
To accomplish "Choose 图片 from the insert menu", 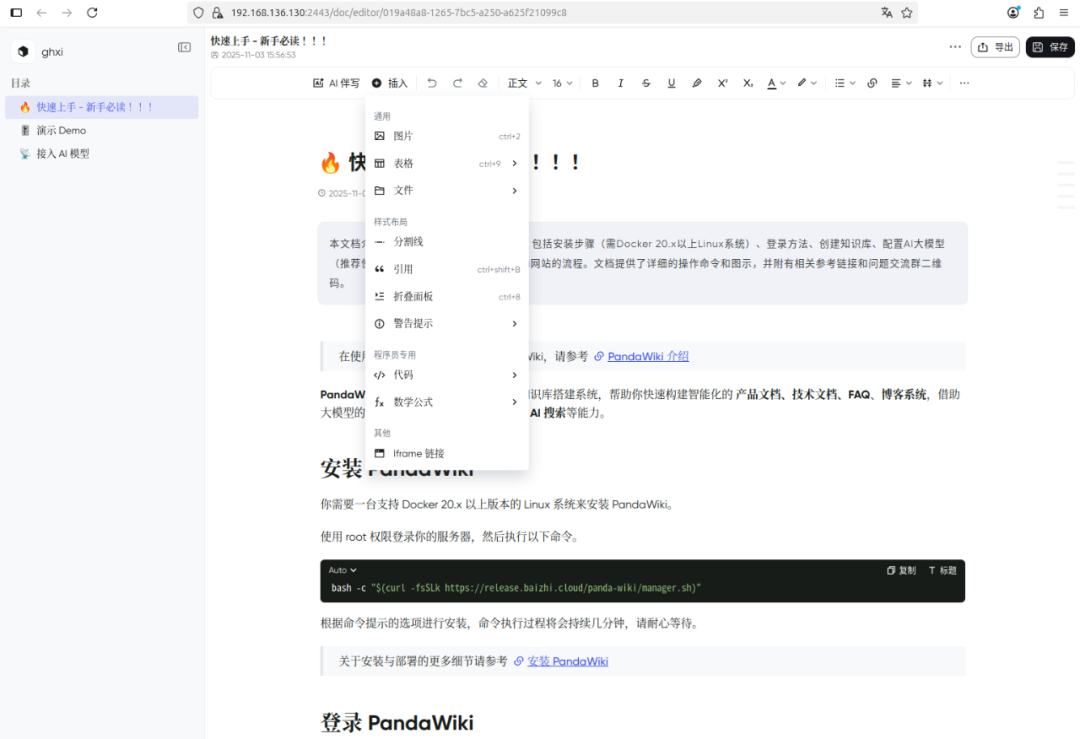I will (447, 136).
